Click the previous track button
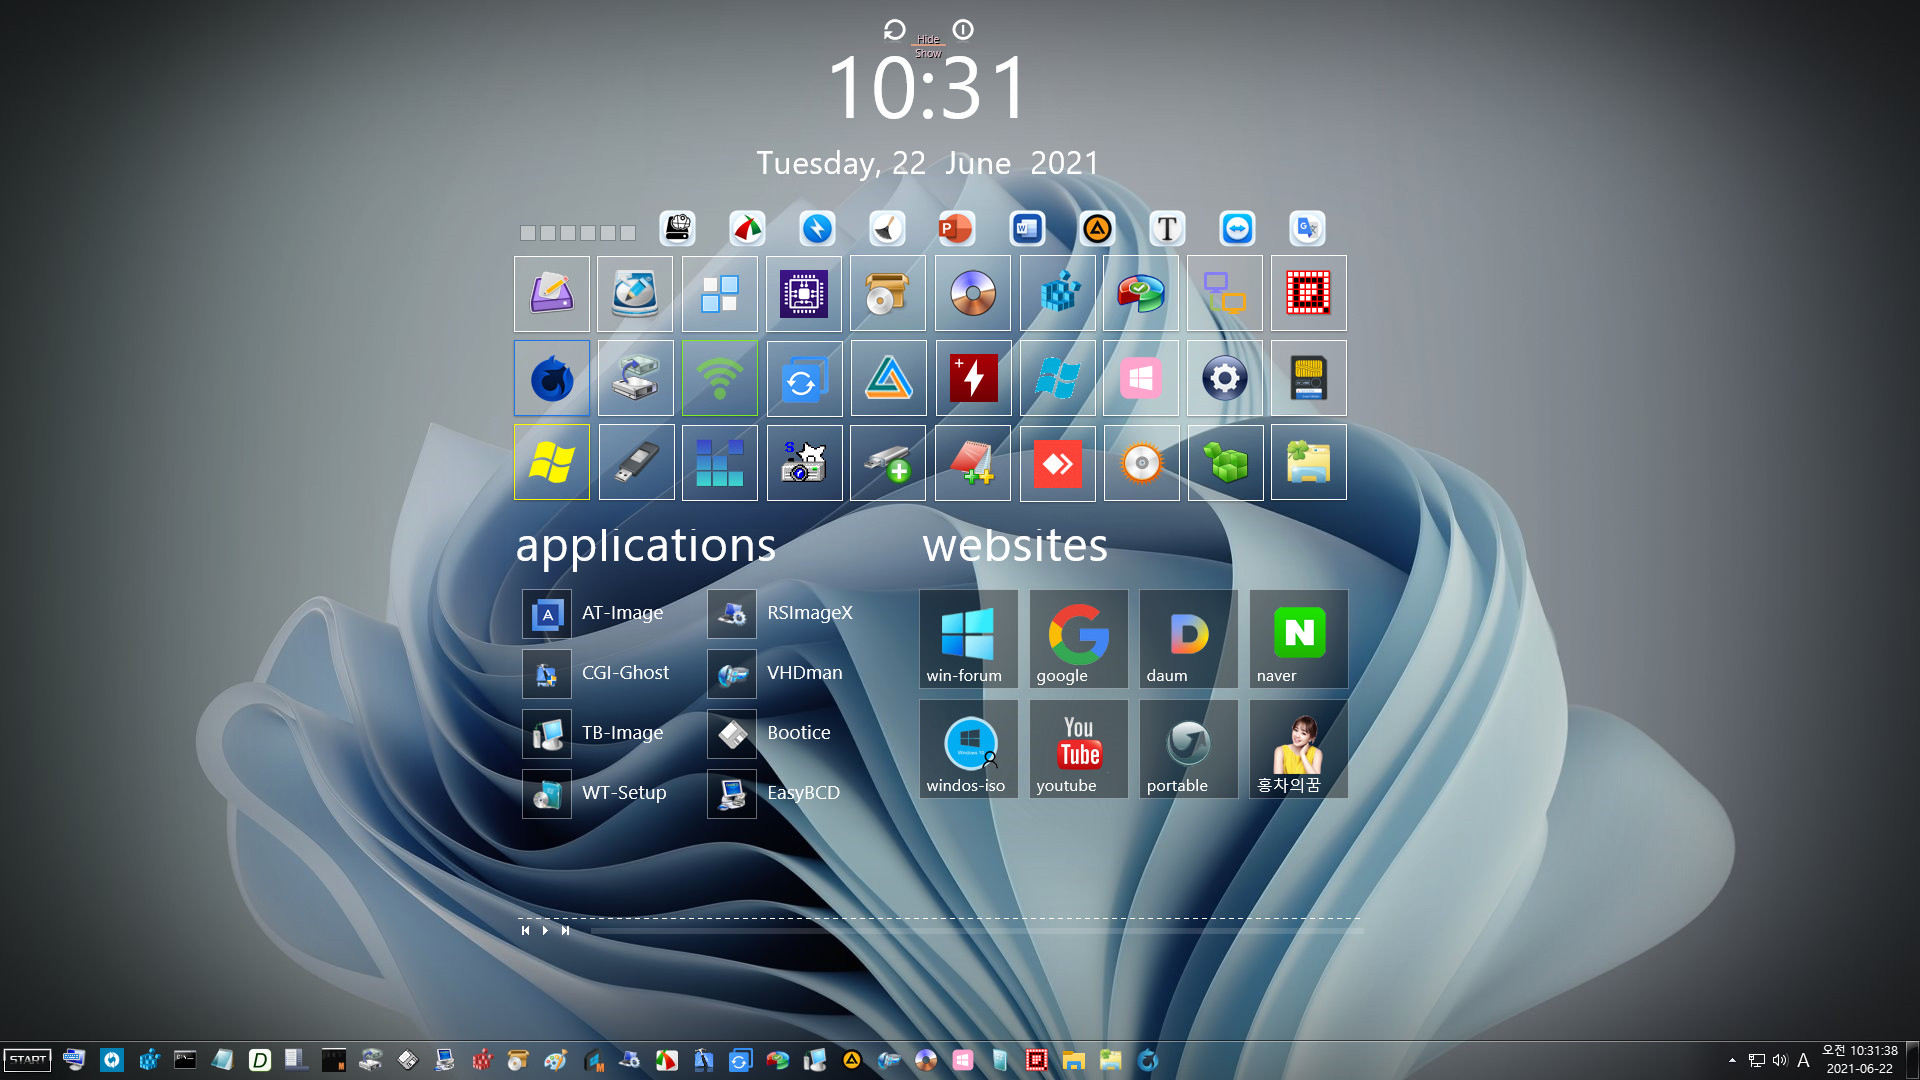Screen dimensions: 1920x1080 525,930
